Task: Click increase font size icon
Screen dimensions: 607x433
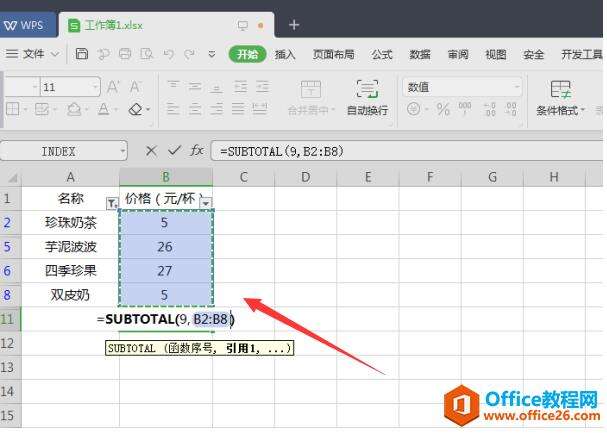Action: coord(113,87)
